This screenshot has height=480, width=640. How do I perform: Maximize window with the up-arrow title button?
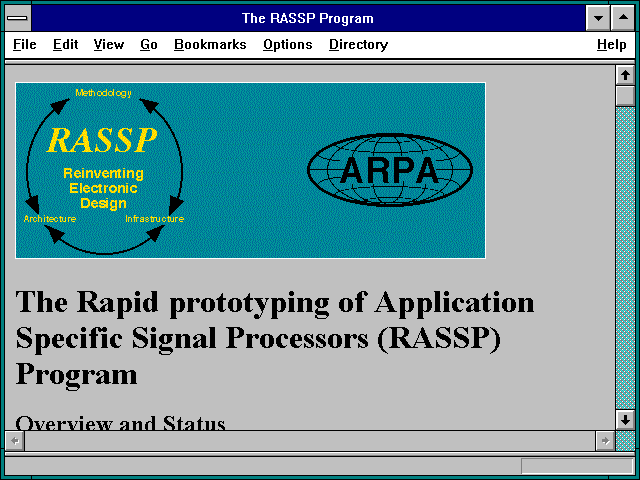[623, 18]
